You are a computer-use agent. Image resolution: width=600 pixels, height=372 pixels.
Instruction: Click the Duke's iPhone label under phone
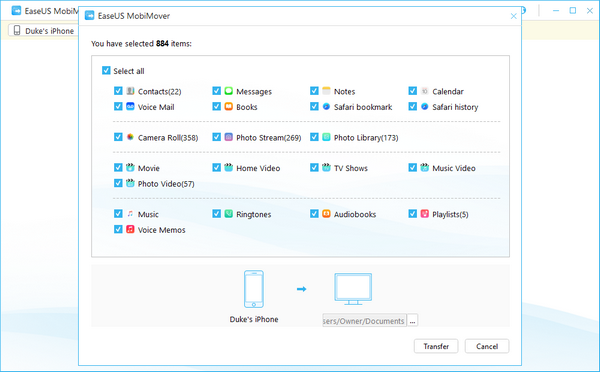tap(254, 319)
